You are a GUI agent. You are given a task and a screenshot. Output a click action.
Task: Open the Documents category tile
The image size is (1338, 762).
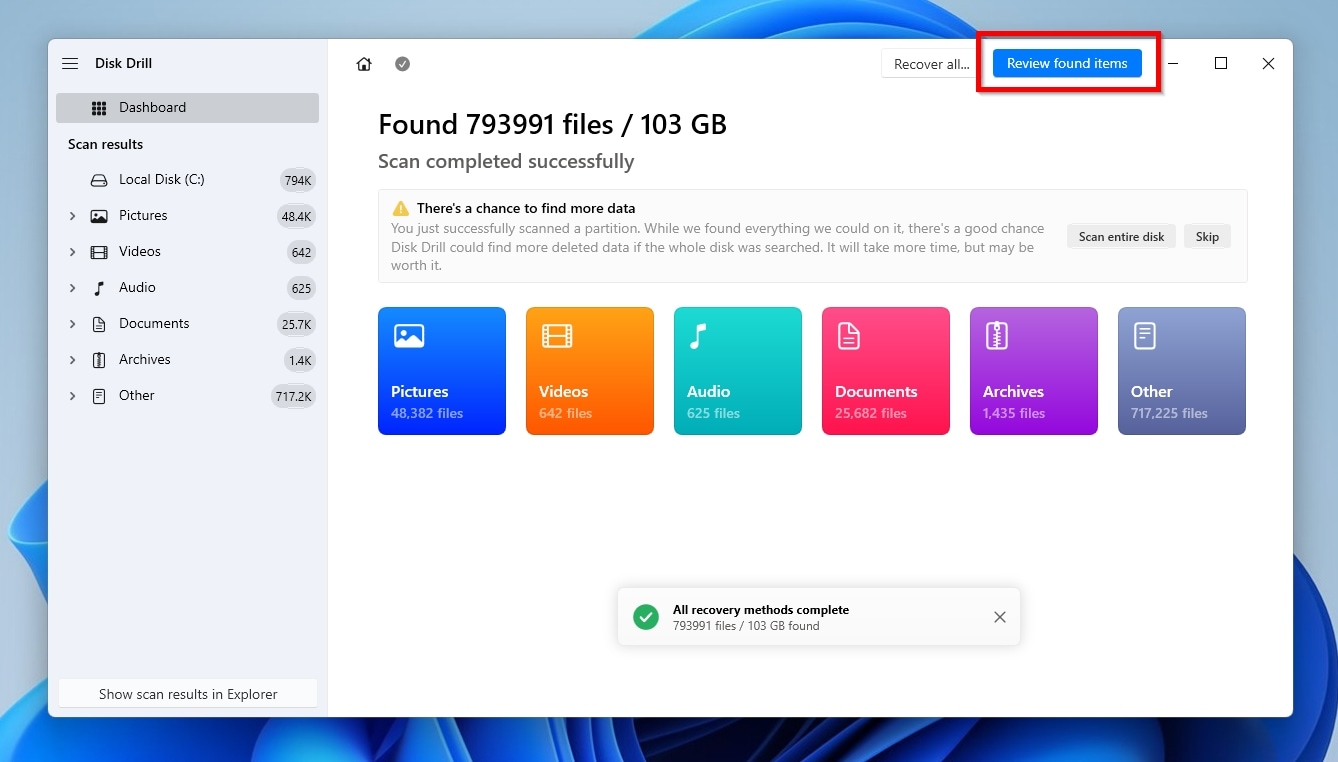click(x=886, y=371)
